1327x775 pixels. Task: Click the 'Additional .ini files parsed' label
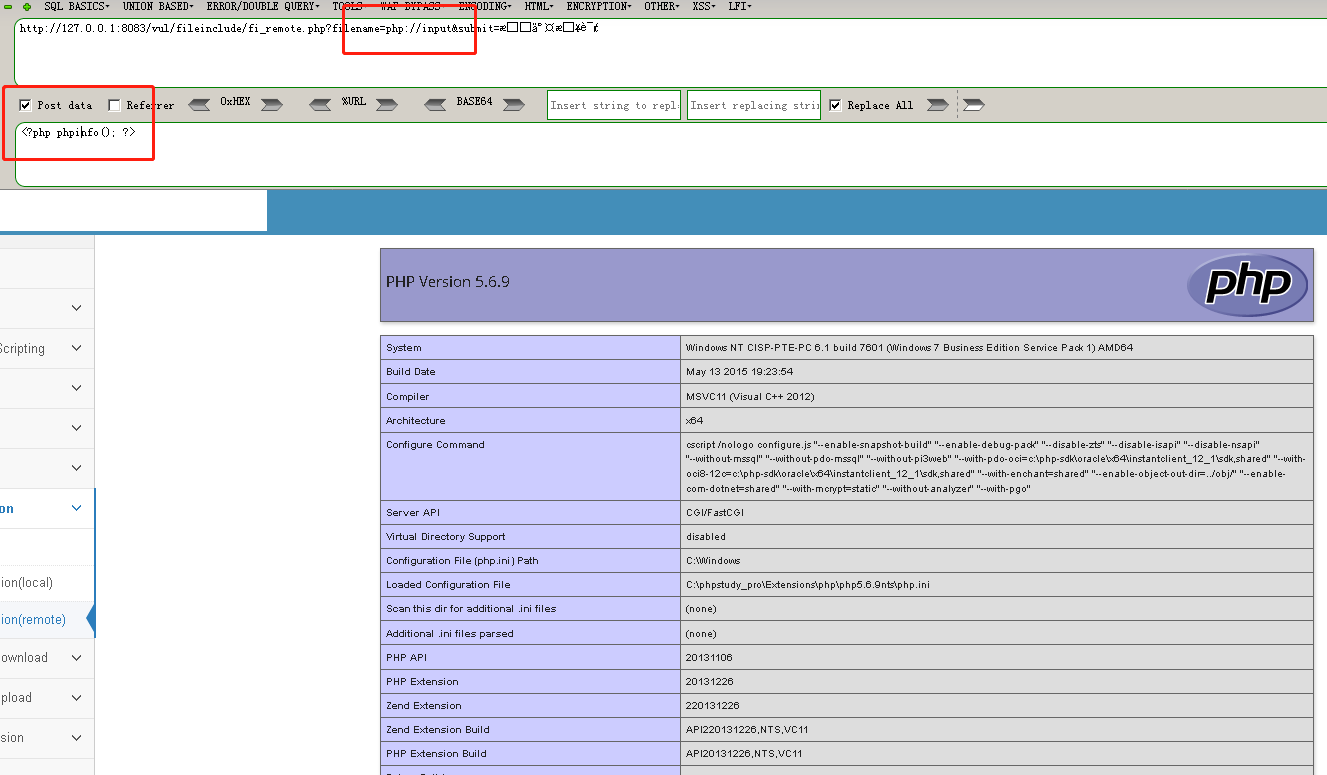pyautogui.click(x=450, y=633)
